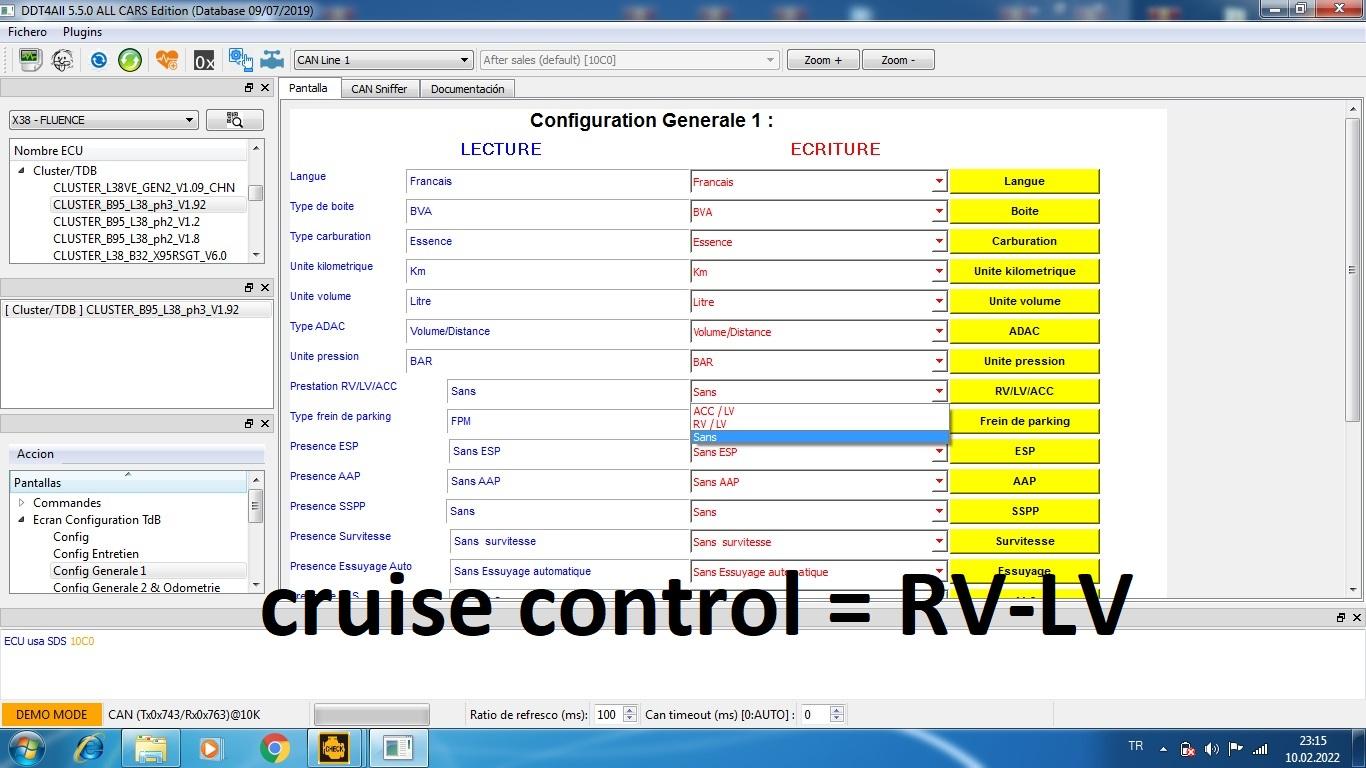Increase the Ratio de refresco spinner value
The image size is (1366, 768).
pyautogui.click(x=630, y=710)
